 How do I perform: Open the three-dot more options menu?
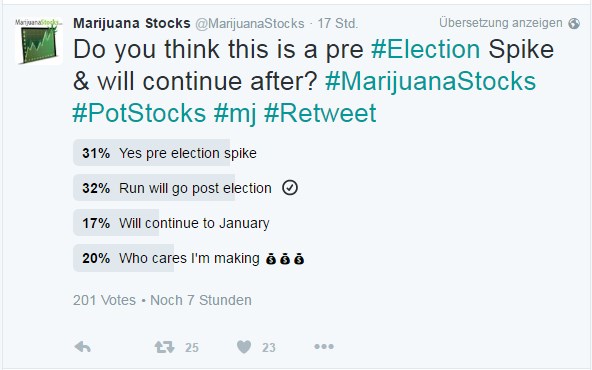324,346
